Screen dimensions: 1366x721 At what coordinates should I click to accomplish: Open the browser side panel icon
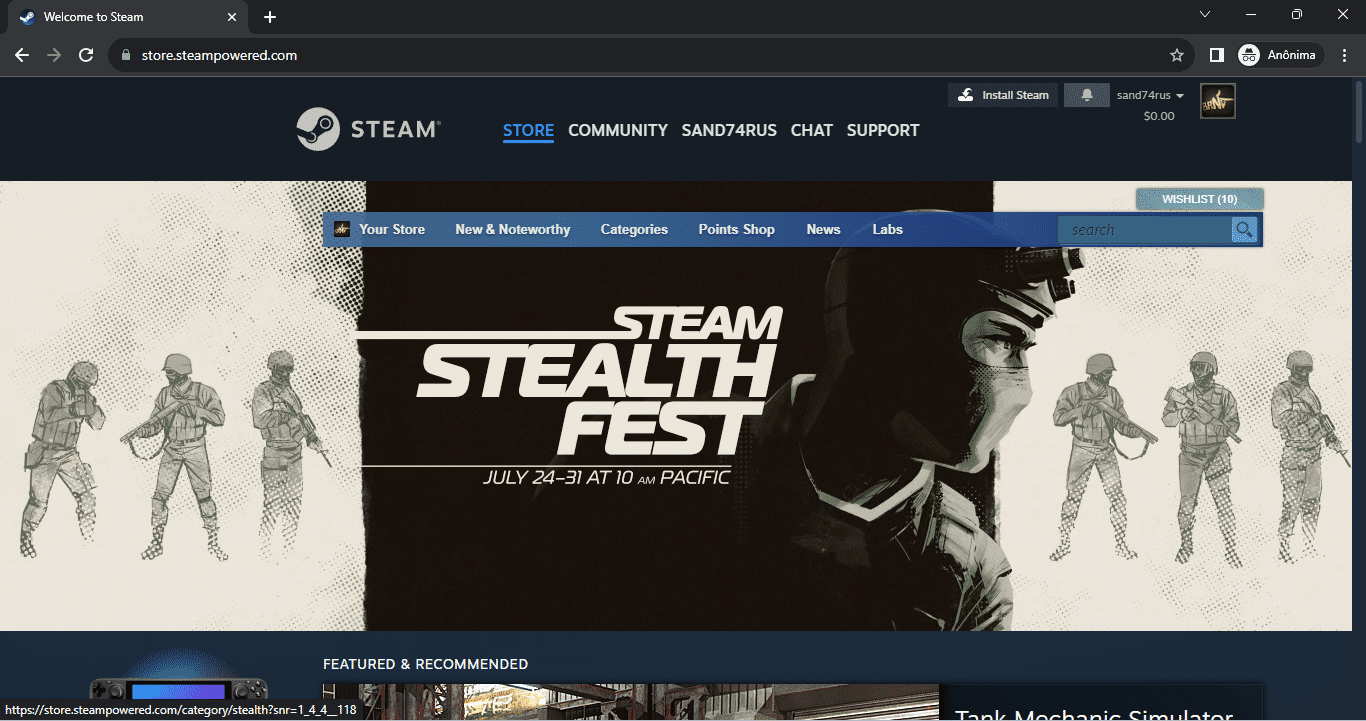click(1217, 55)
